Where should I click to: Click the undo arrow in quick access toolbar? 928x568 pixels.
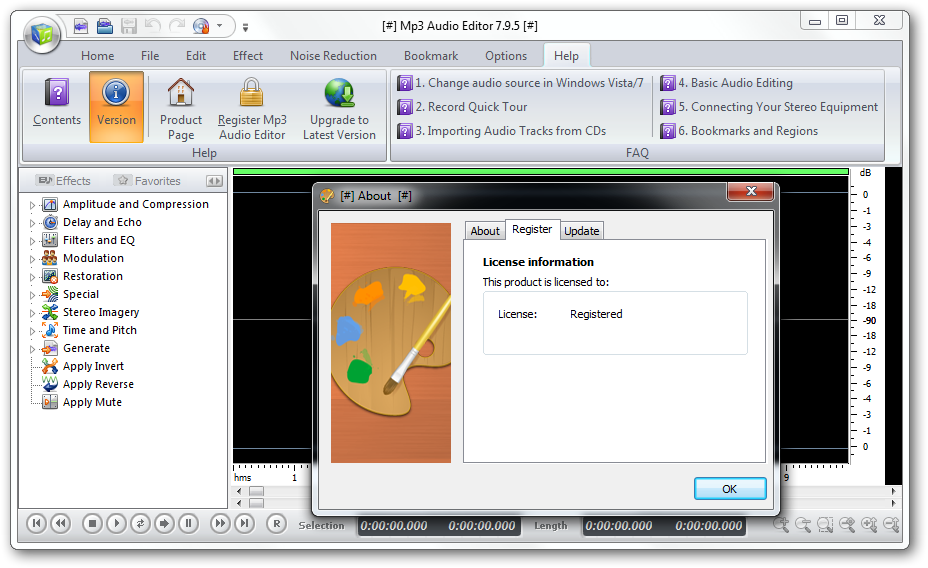click(x=152, y=25)
